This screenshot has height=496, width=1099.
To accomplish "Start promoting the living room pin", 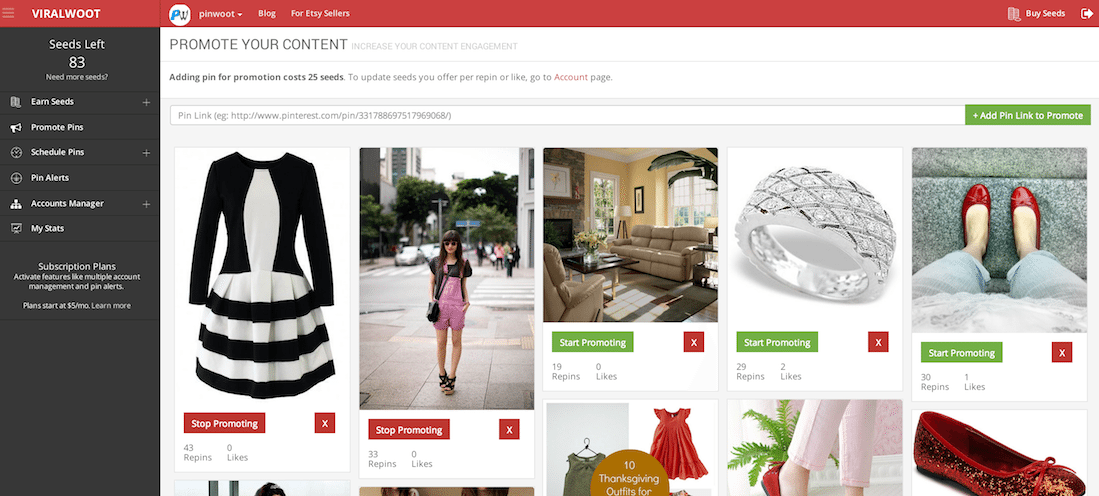I will tap(592, 342).
